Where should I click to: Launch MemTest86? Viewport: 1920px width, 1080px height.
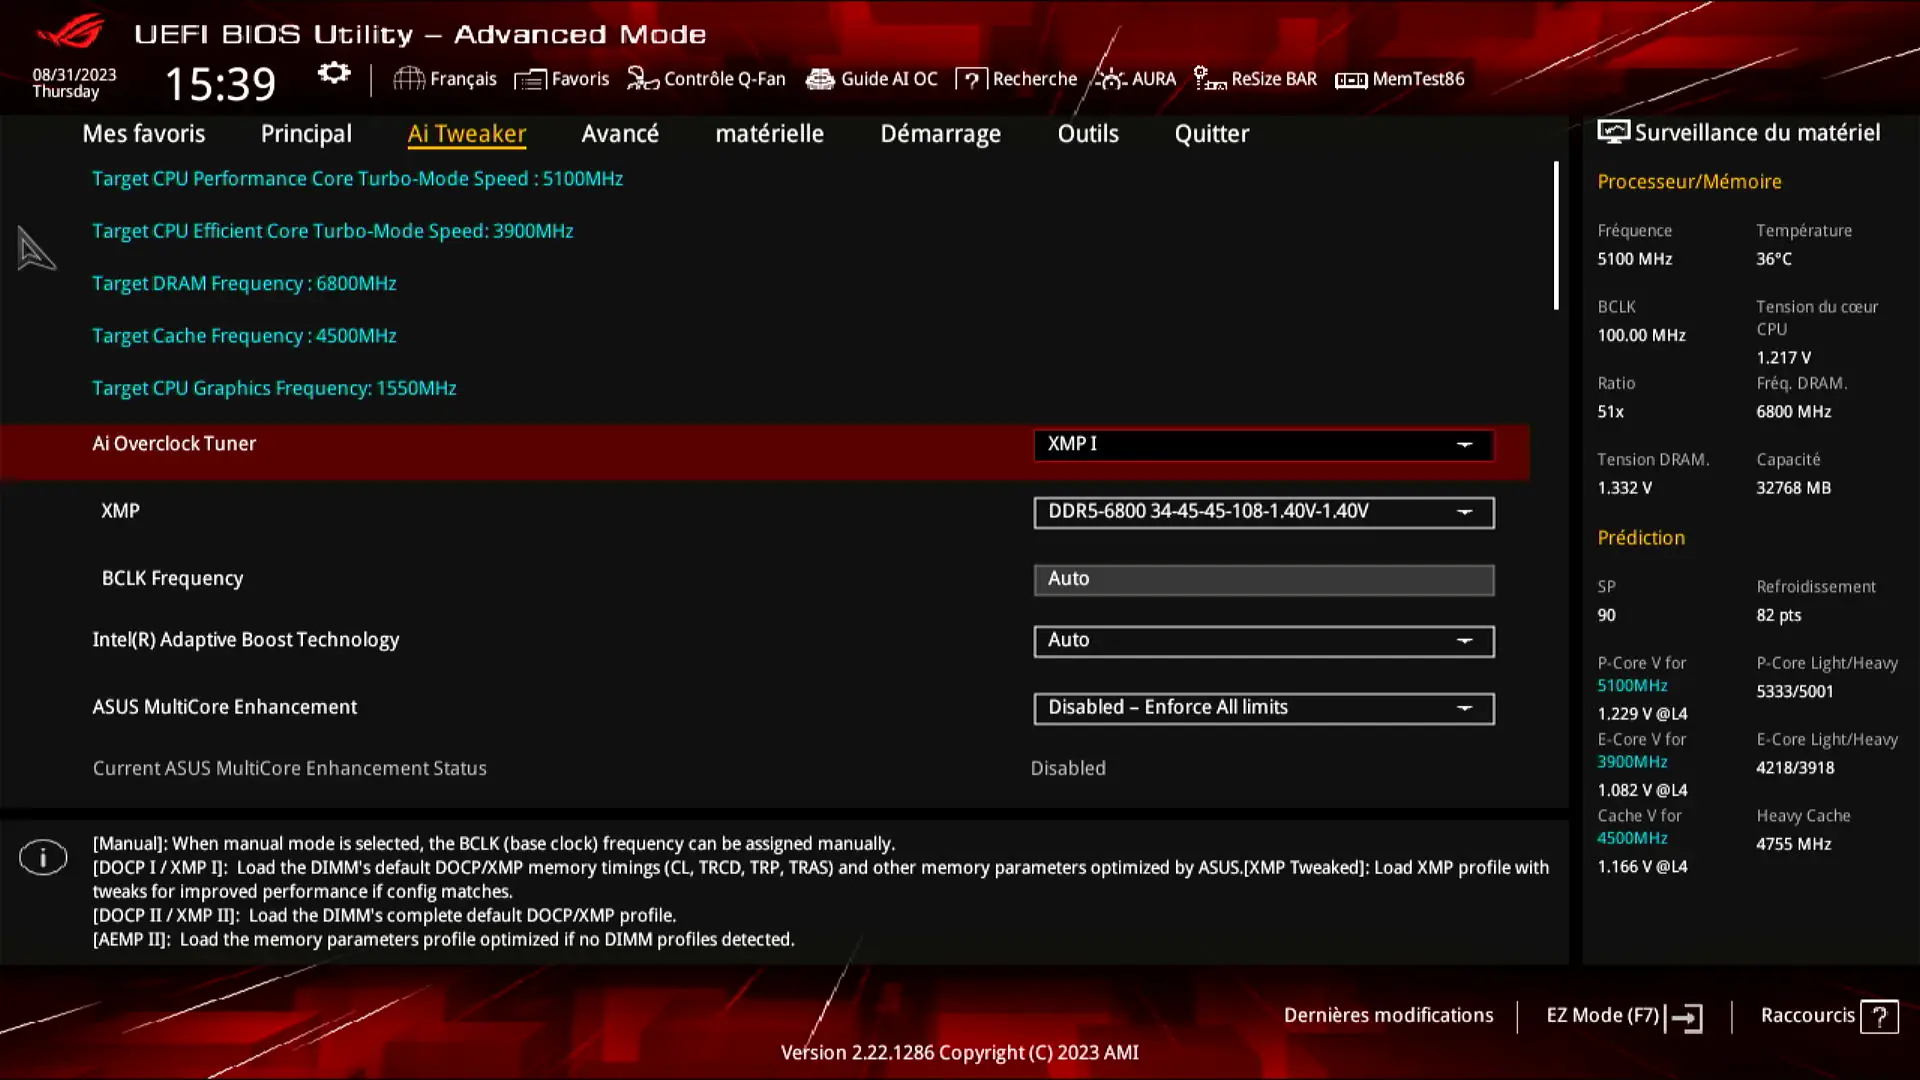coord(1399,79)
